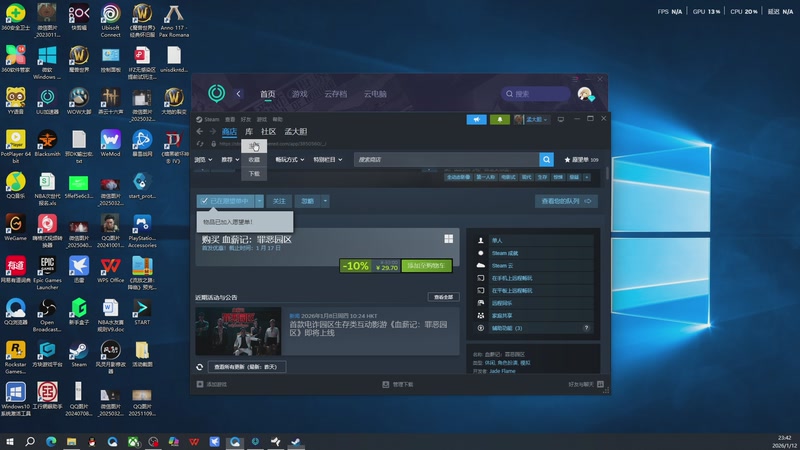
Task: Choose the Downloads entry in the Library dropdown
Action: pyautogui.click(x=254, y=174)
